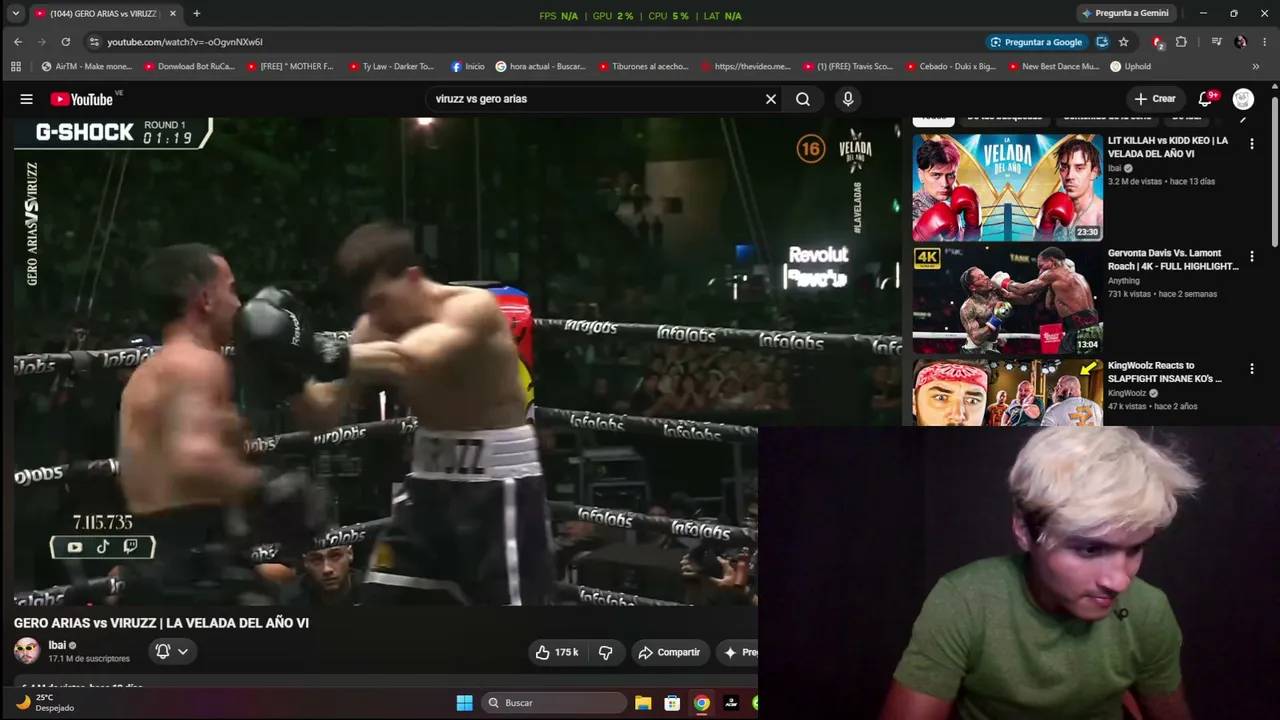Open the browser extensions puzzle icon
This screenshot has width=1280, height=720.
point(1181,42)
